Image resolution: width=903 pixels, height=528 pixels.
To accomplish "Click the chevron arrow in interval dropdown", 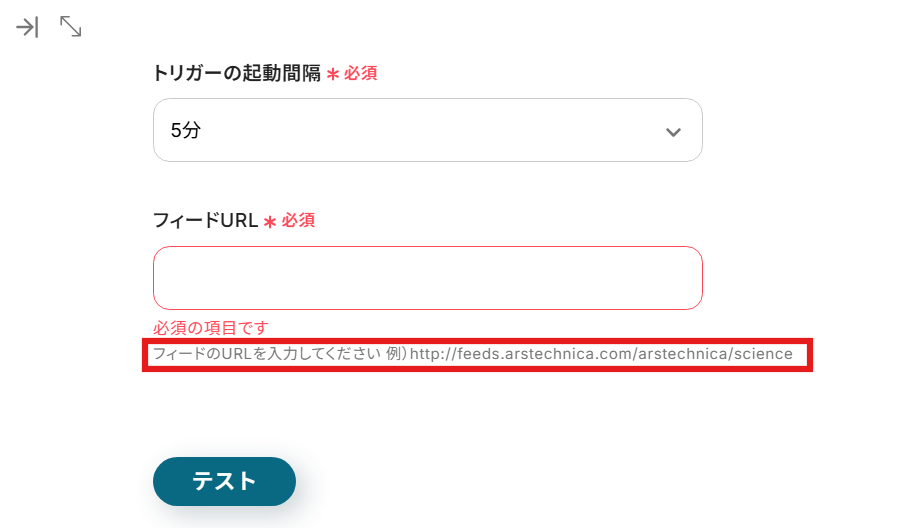I will point(673,132).
